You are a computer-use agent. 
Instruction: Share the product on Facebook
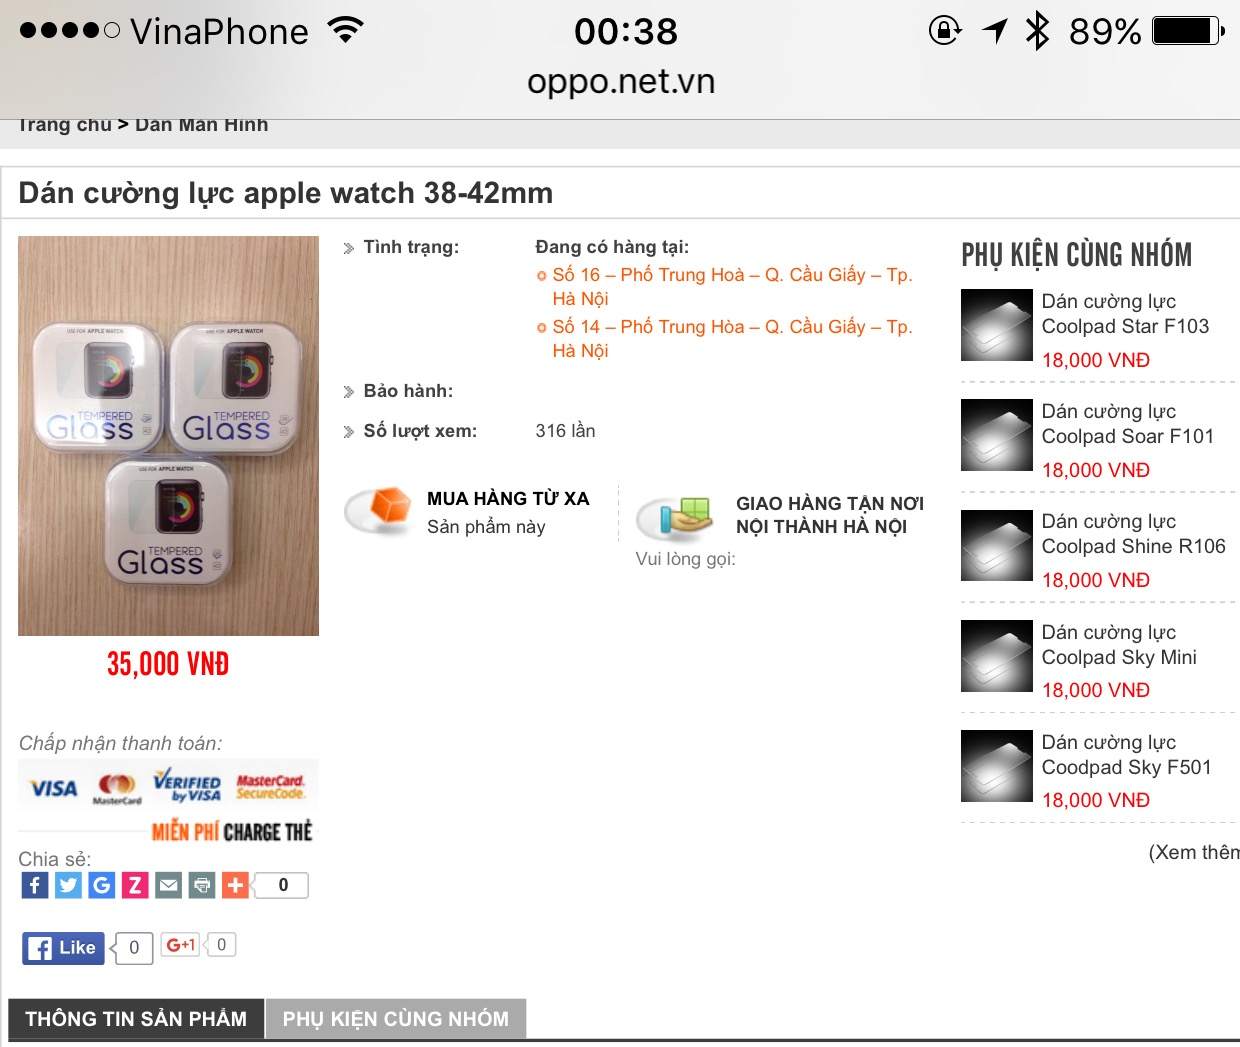pyautogui.click(x=35, y=885)
